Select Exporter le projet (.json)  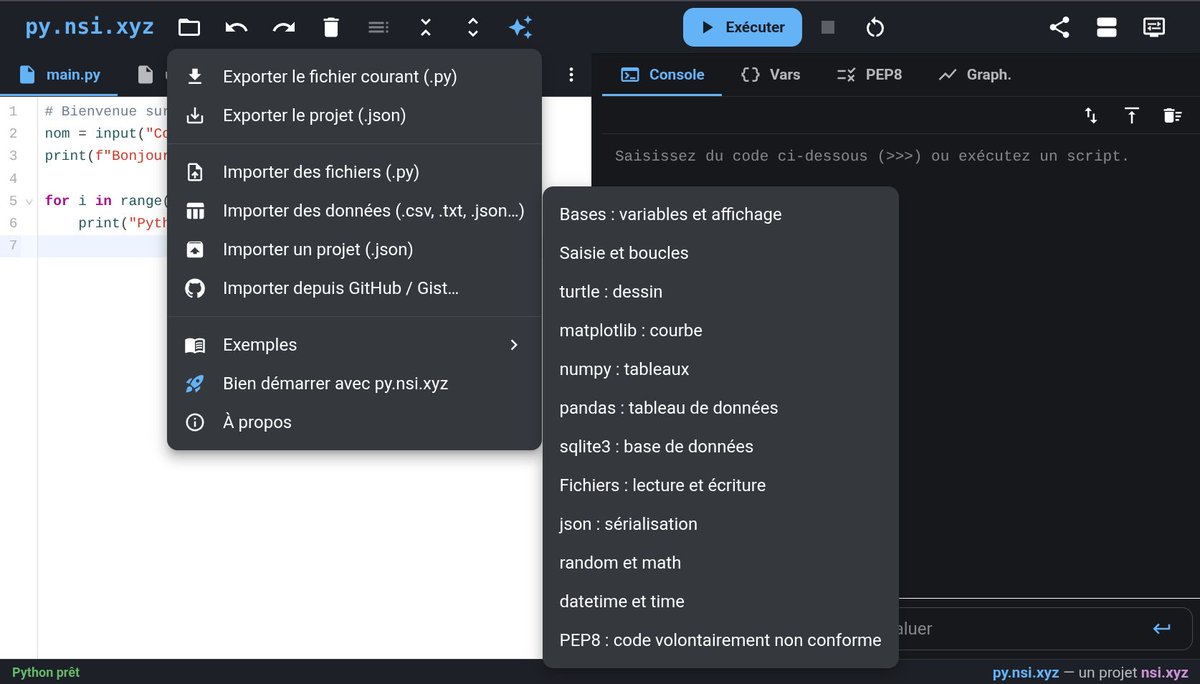[x=354, y=116]
